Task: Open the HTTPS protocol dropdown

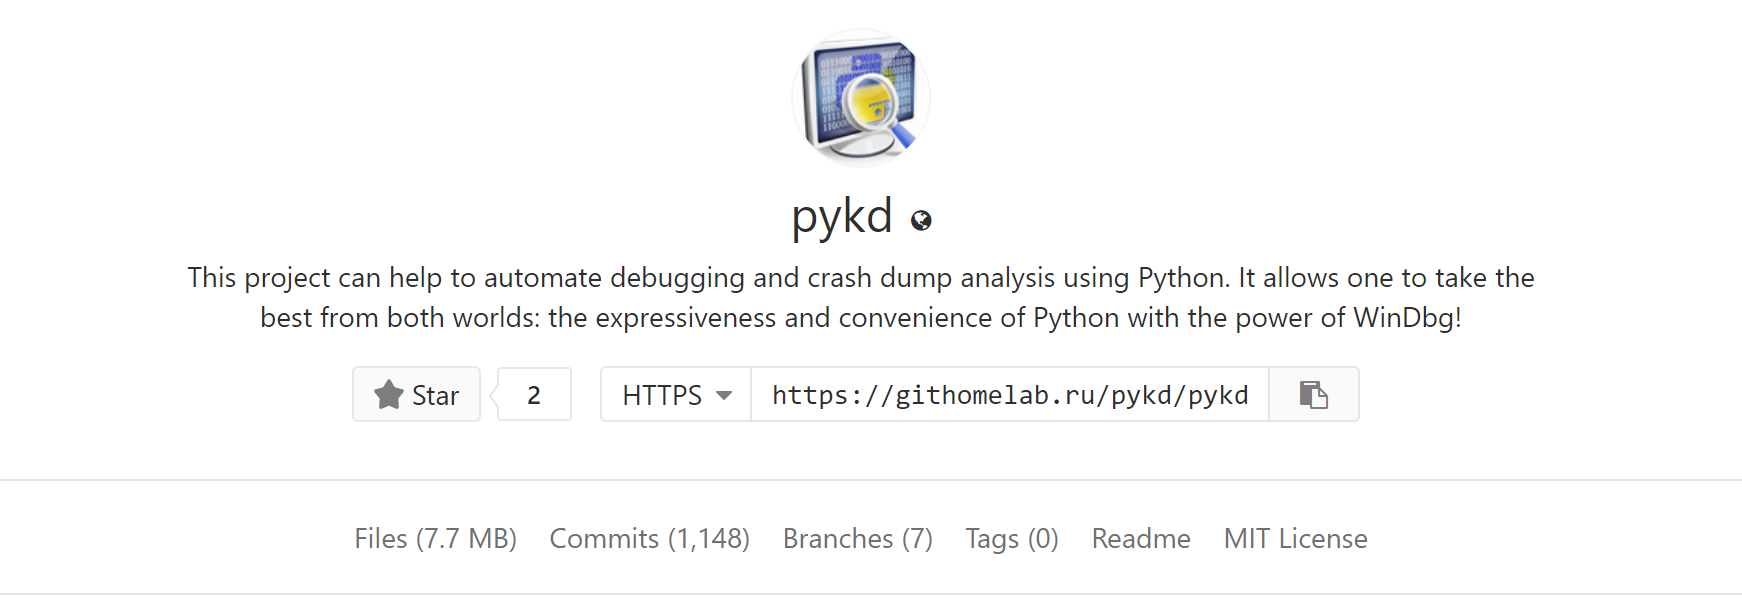Action: click(676, 394)
